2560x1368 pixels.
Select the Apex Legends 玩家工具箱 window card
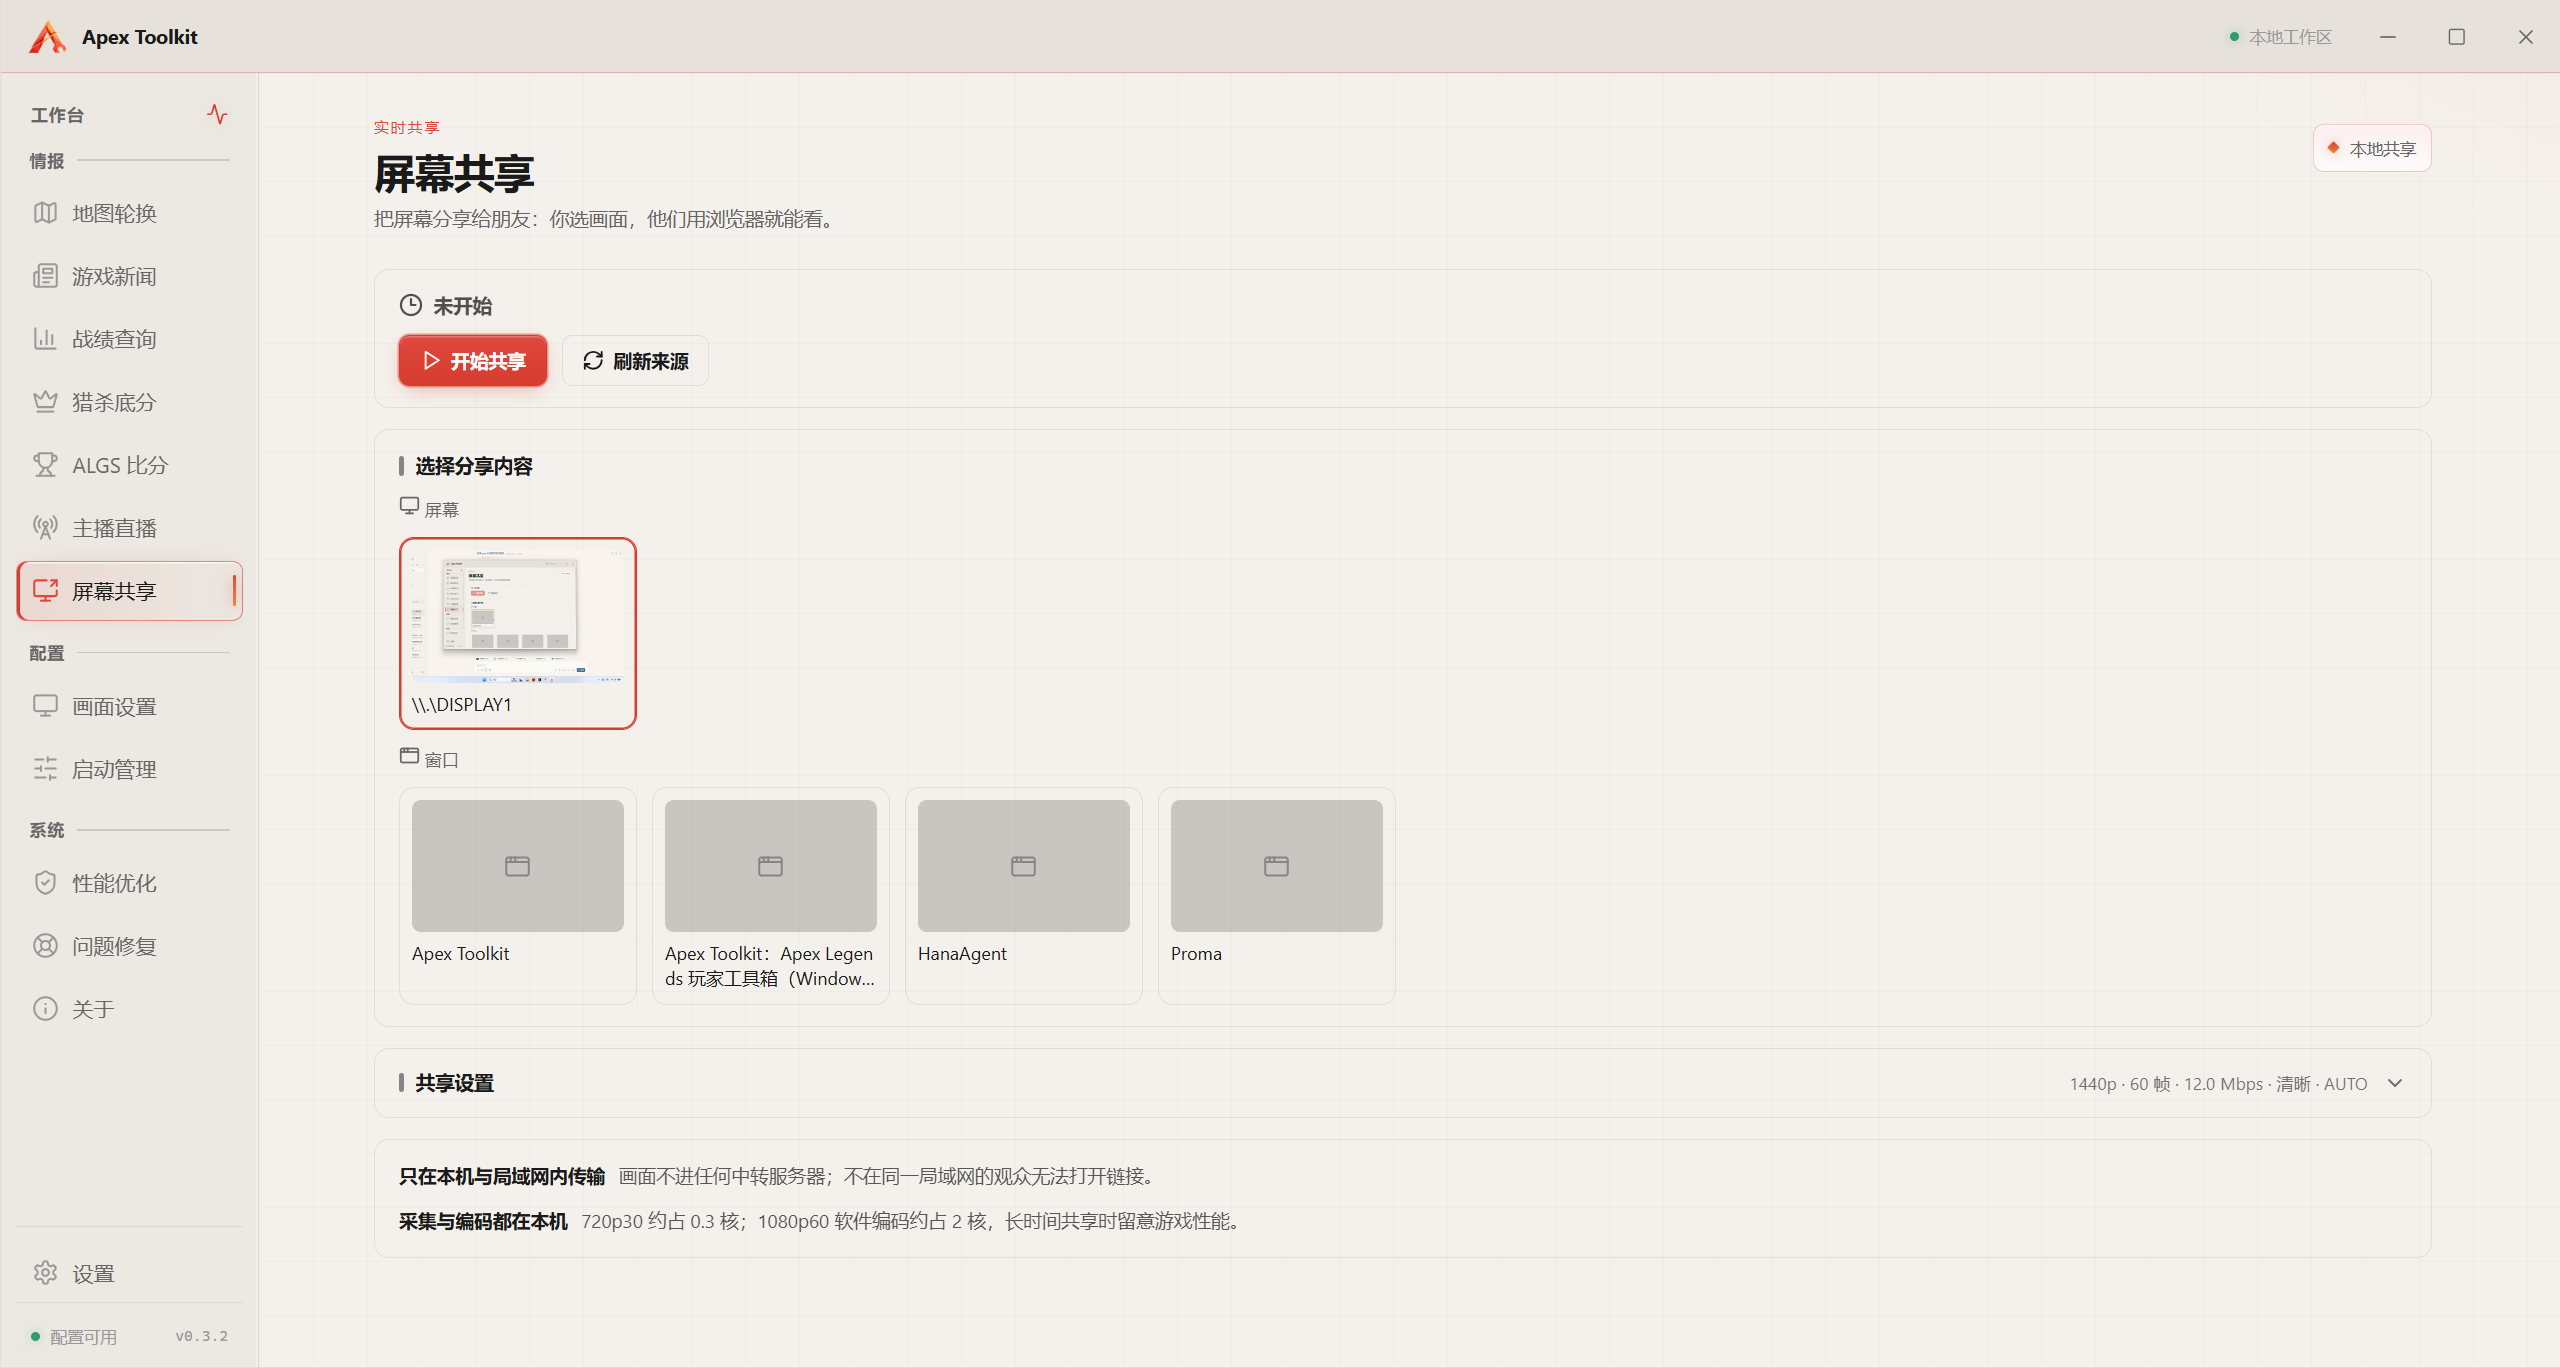771,895
